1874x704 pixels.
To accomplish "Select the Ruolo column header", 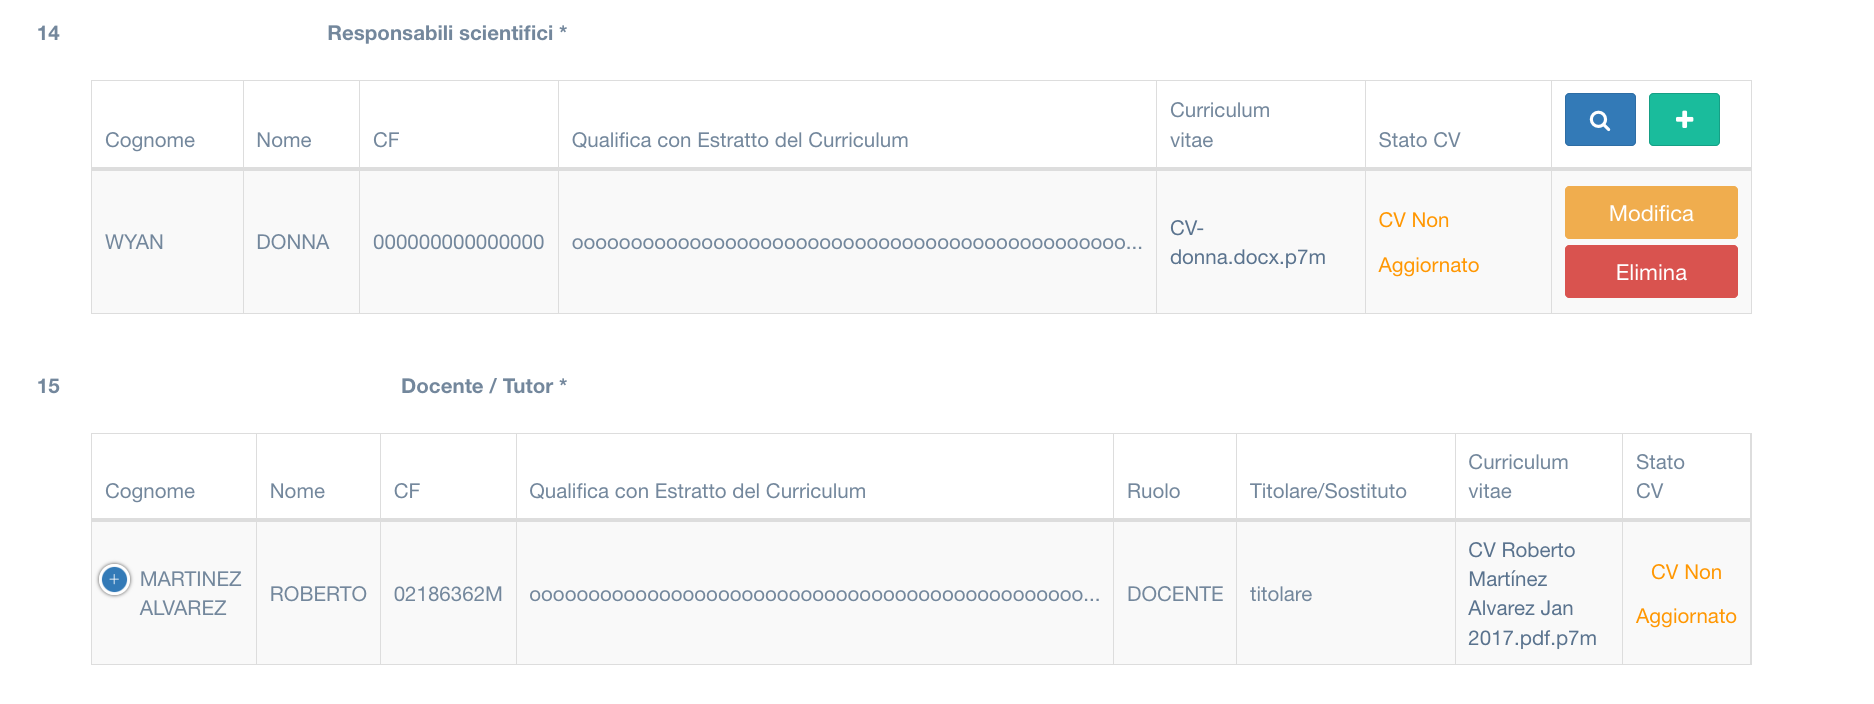I will 1153,491.
